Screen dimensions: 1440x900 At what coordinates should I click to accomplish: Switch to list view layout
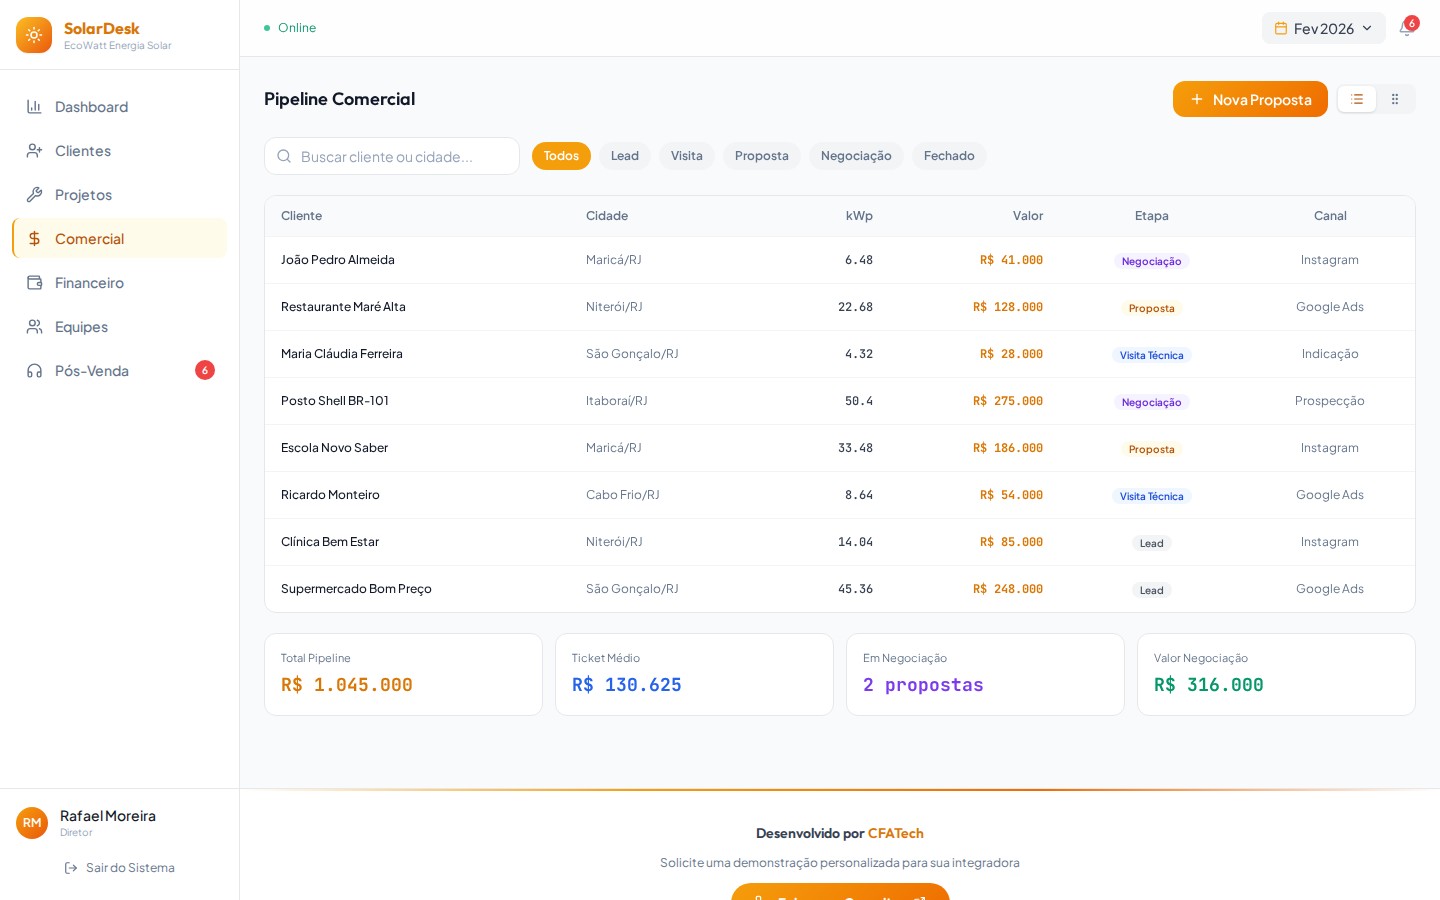click(x=1357, y=99)
